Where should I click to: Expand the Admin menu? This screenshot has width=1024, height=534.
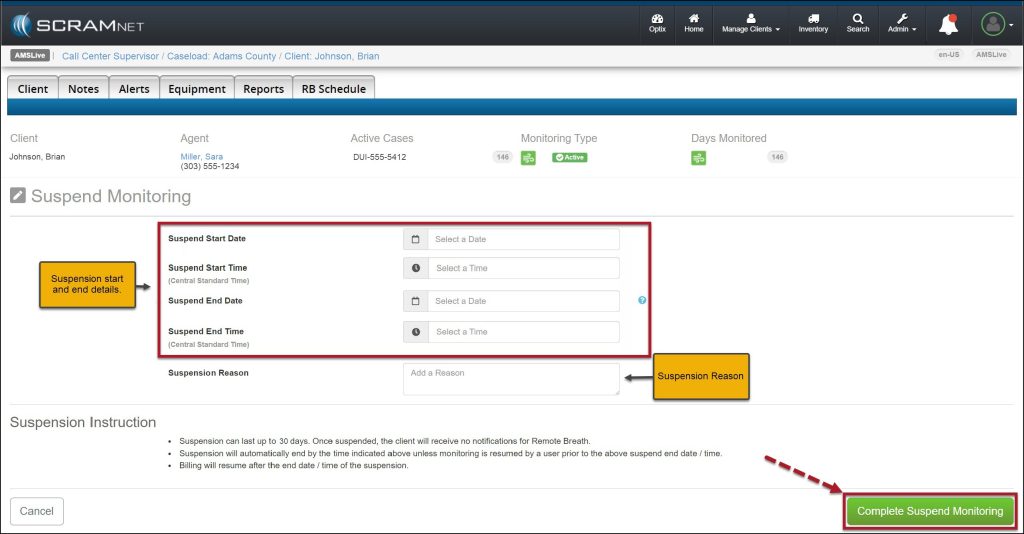[x=902, y=23]
